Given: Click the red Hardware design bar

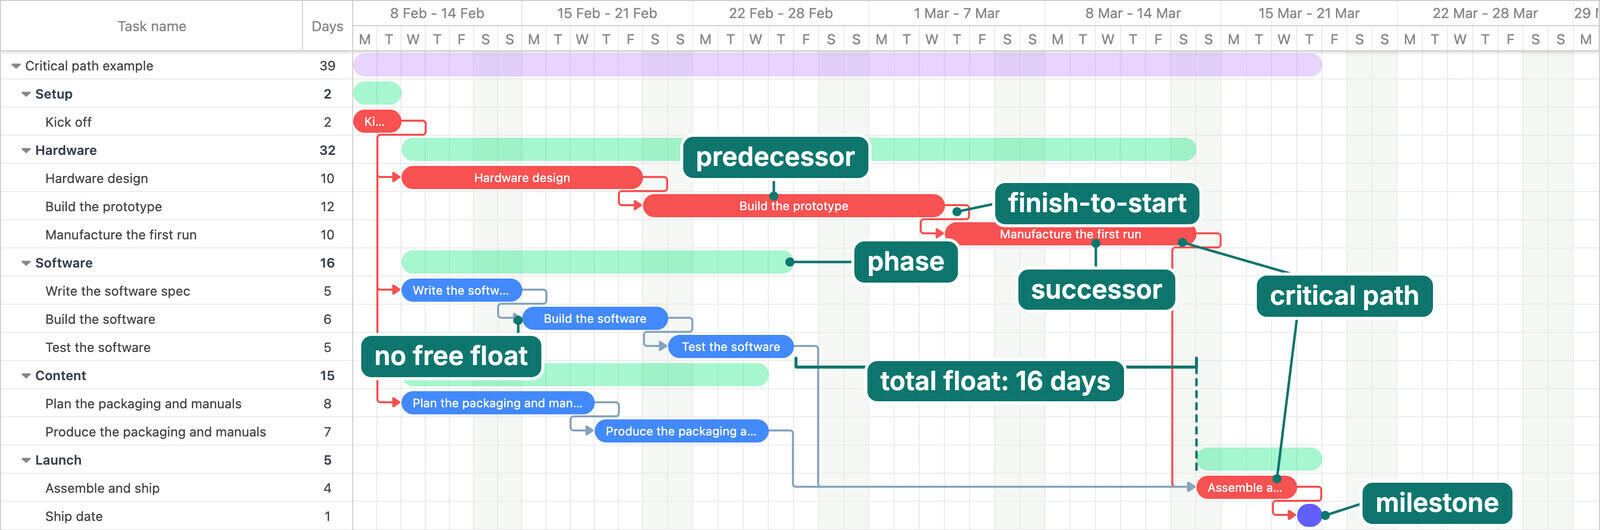Looking at the screenshot, I should 522,178.
